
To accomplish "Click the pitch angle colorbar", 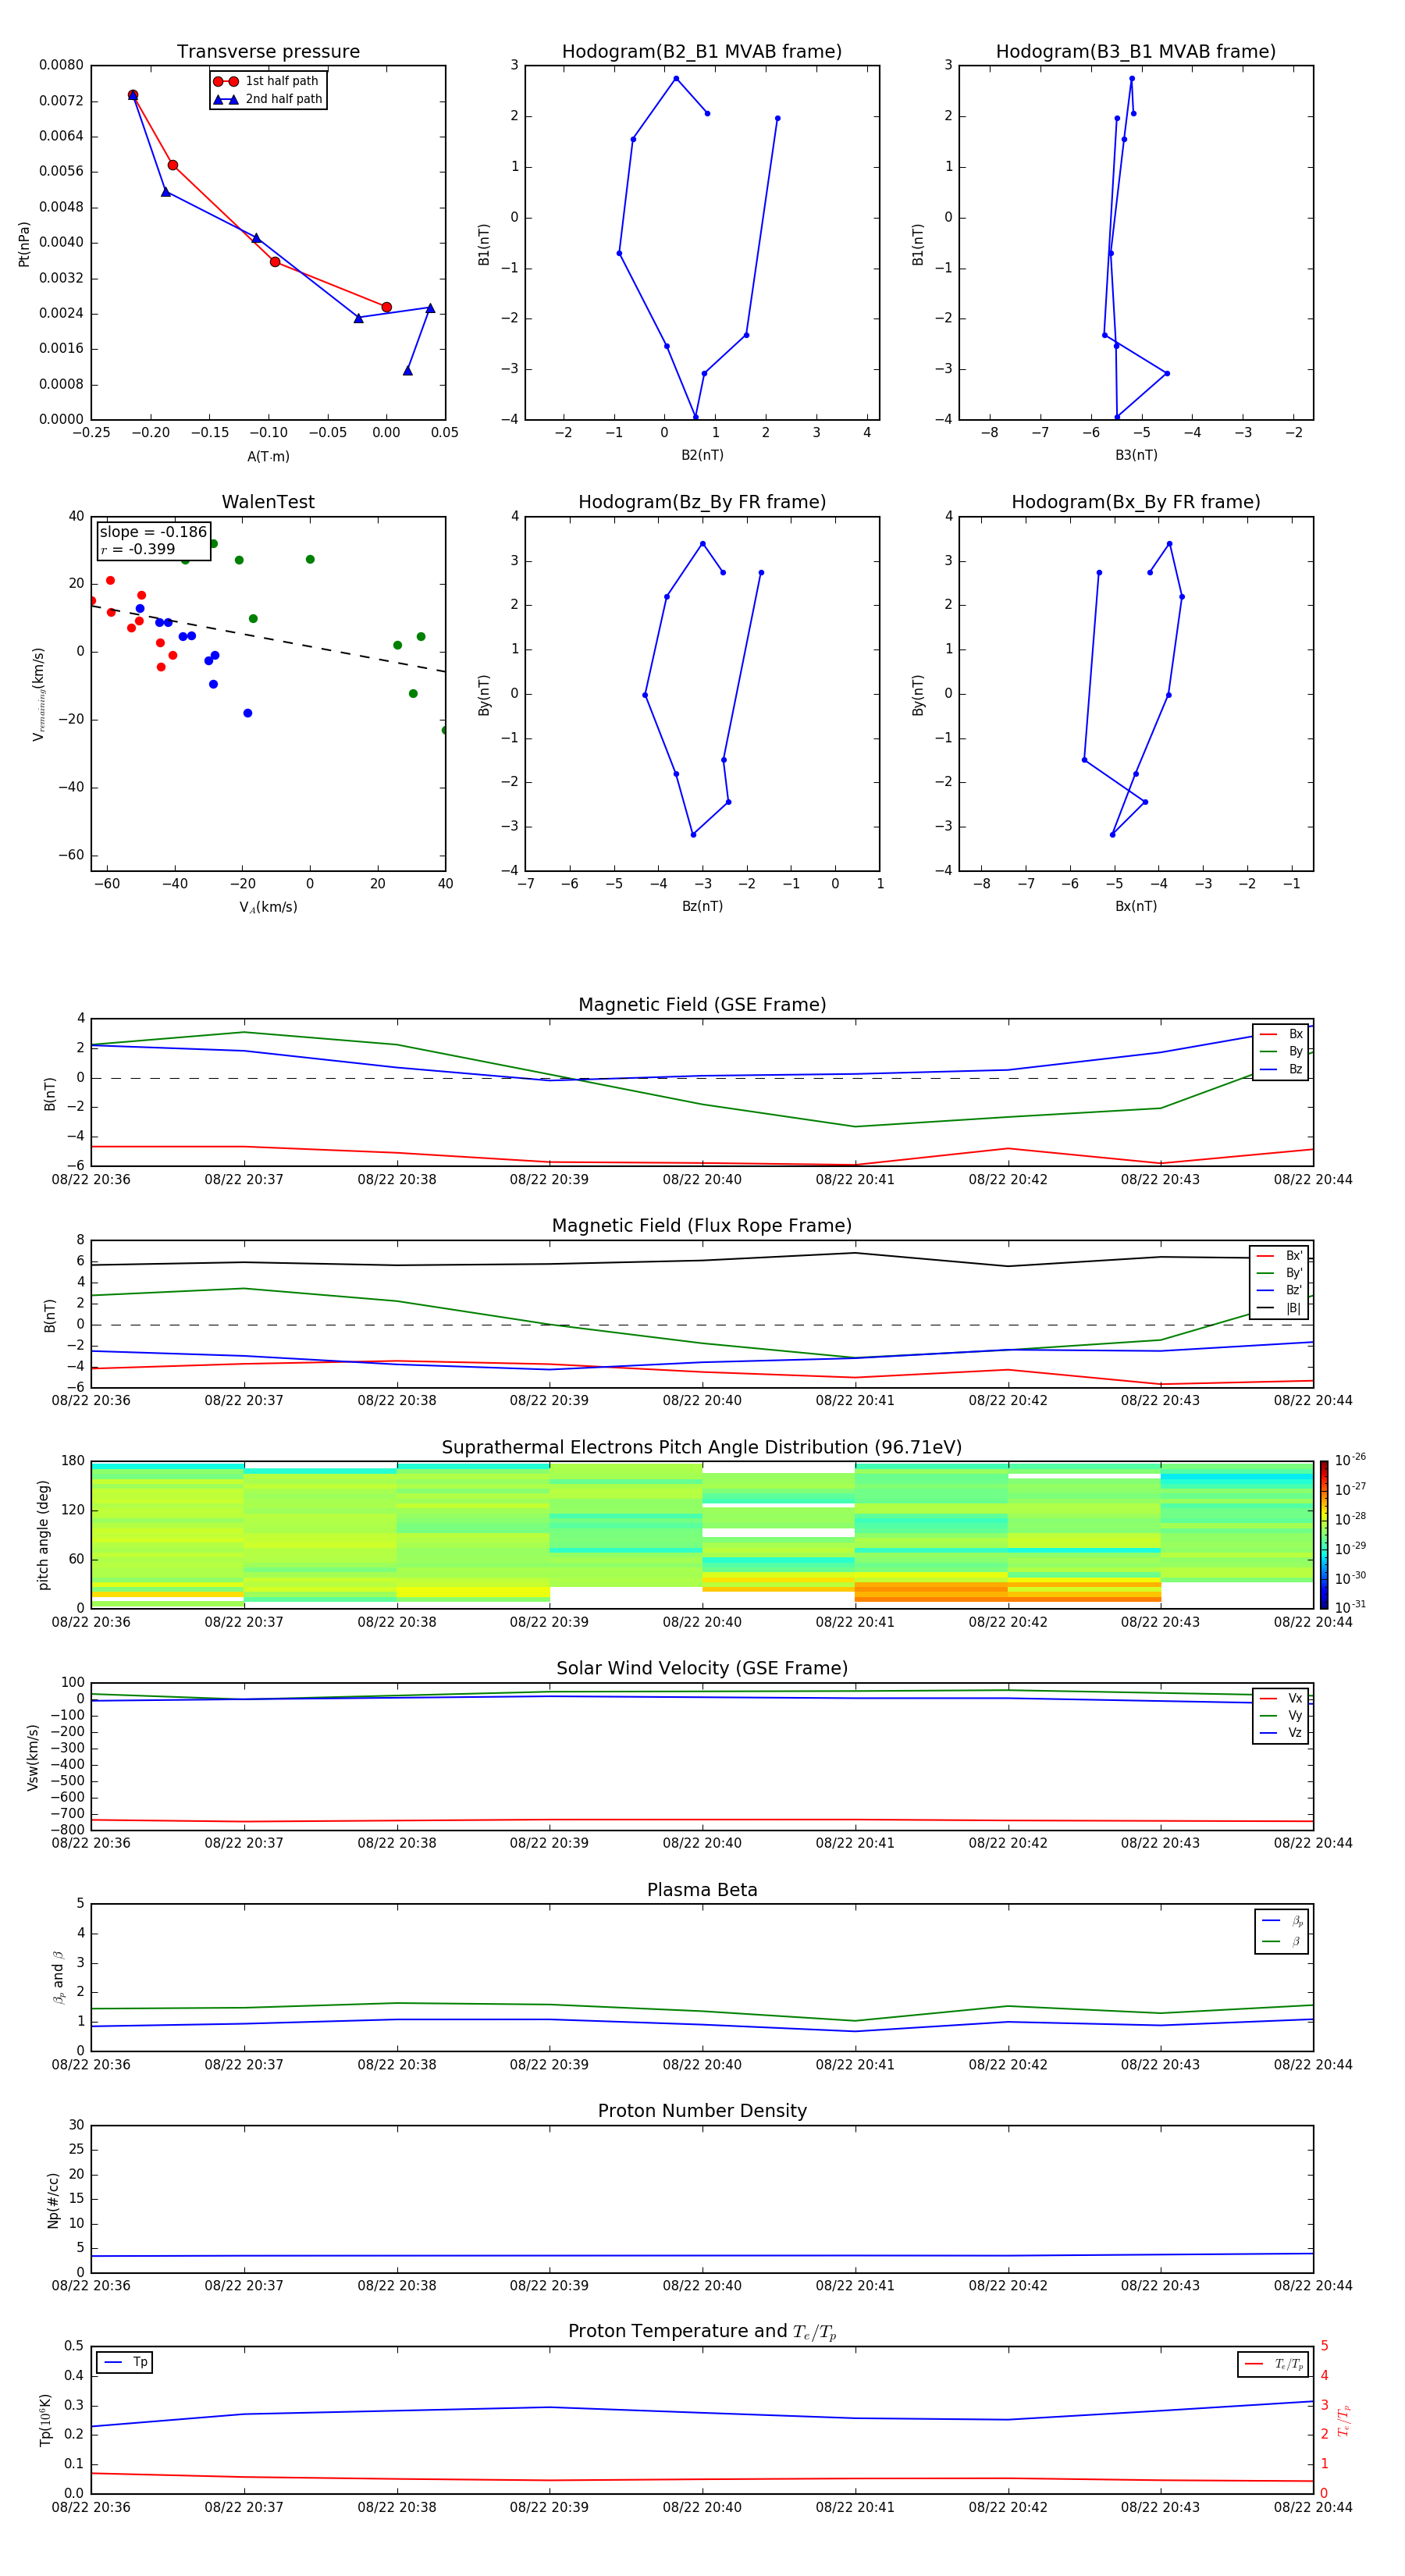I will click(x=1324, y=1534).
